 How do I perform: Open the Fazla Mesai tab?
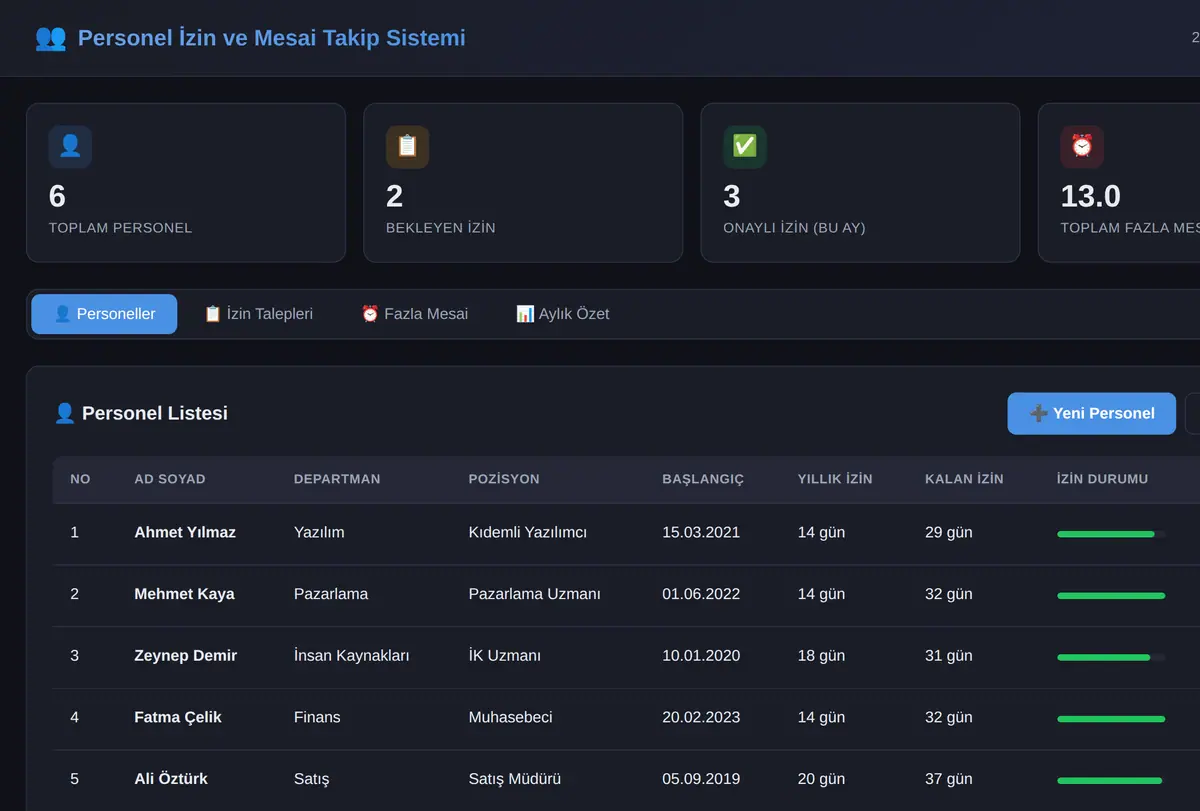tap(414, 314)
